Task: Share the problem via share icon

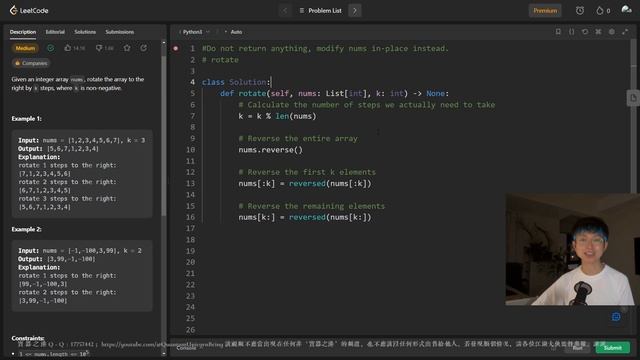Action: pyautogui.click(x=144, y=48)
